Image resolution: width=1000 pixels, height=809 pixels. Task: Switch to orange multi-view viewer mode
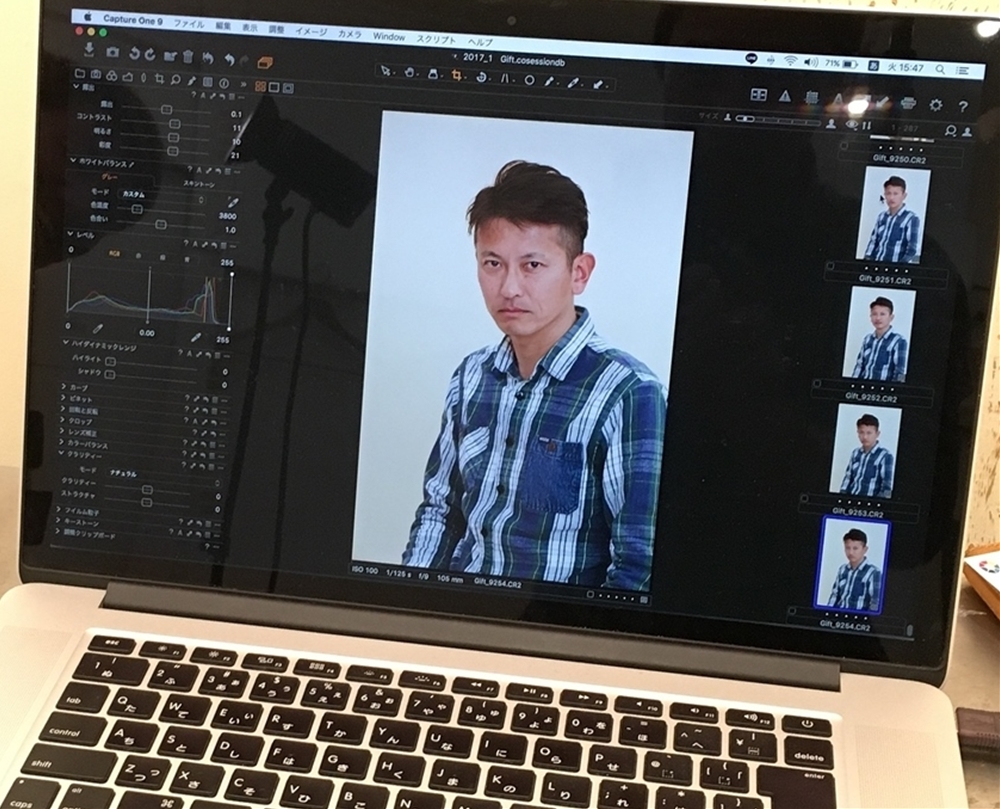click(260, 86)
